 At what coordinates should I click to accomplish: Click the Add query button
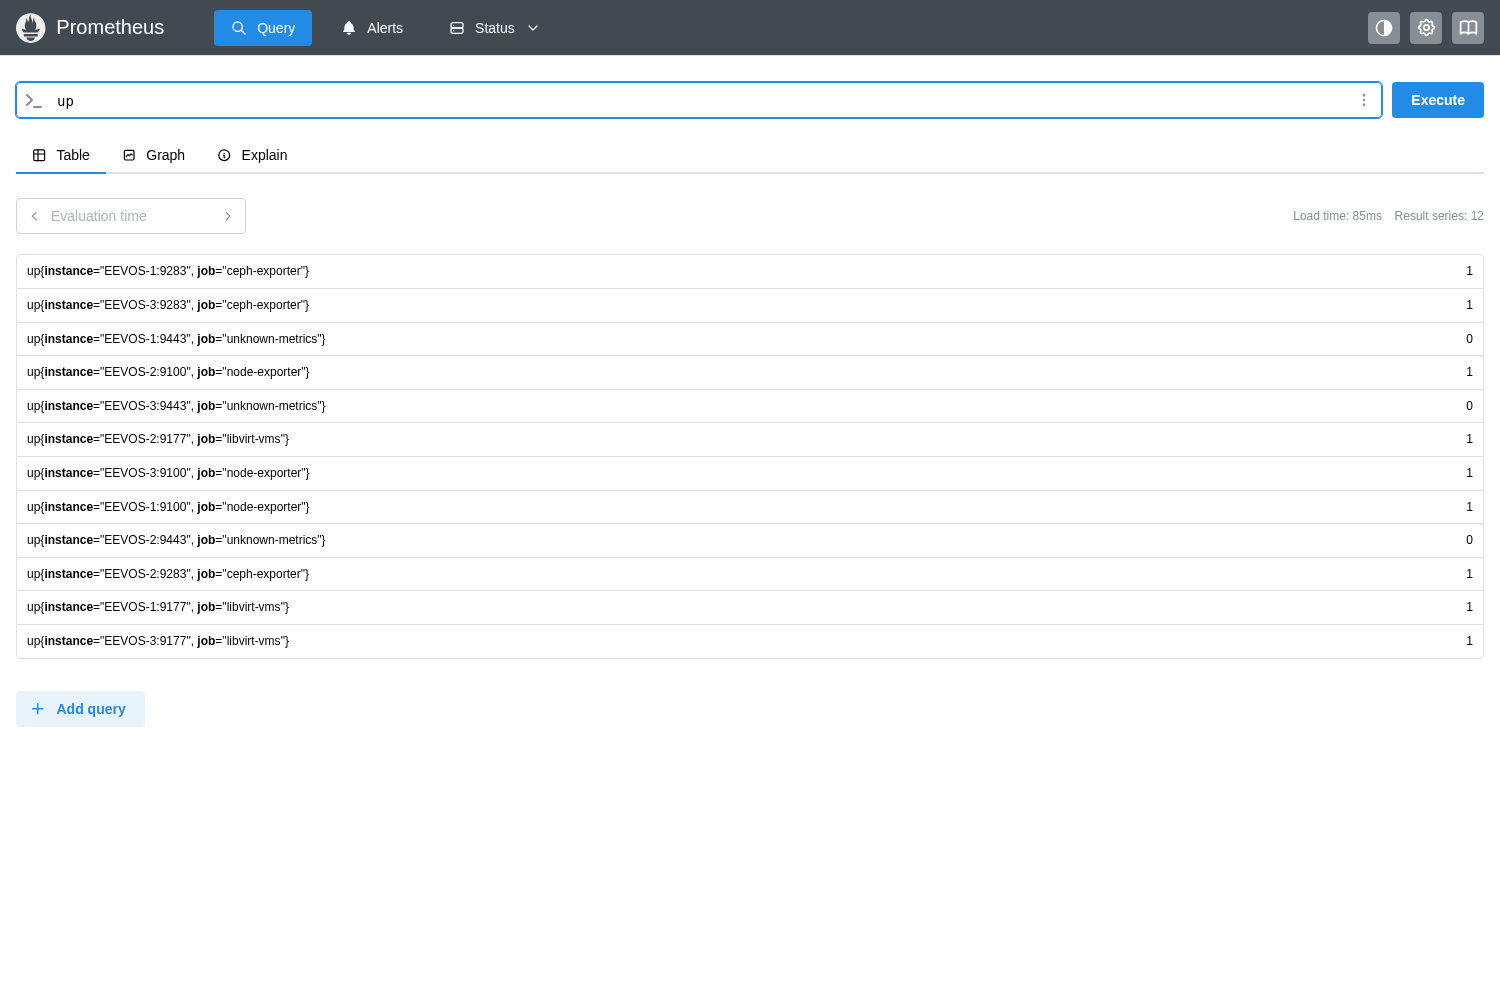80,709
